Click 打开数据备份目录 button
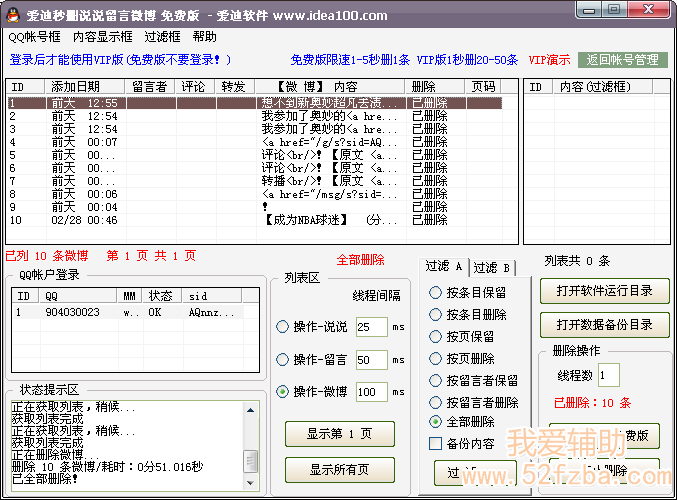This screenshot has width=677, height=500. pos(604,325)
